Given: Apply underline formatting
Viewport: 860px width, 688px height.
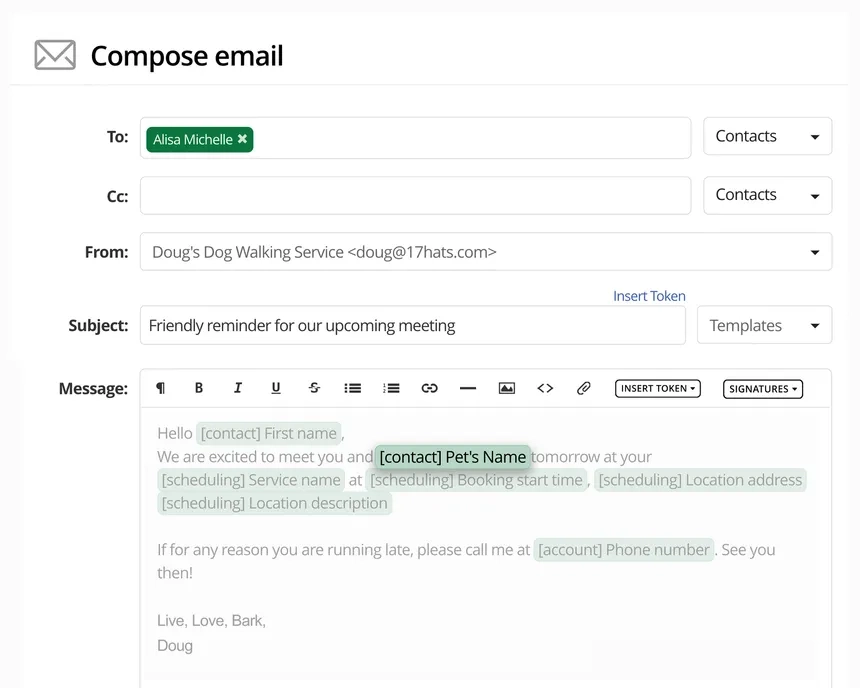Looking at the screenshot, I should (276, 388).
